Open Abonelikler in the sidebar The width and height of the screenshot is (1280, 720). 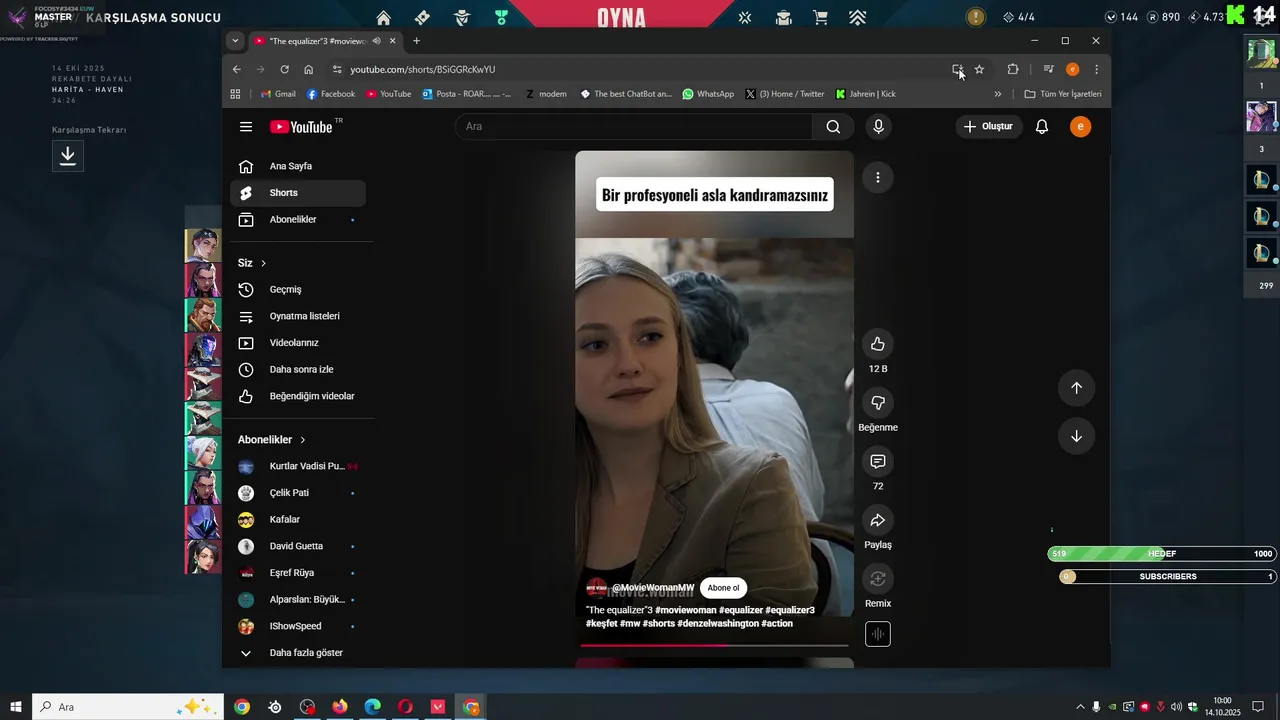(298, 220)
